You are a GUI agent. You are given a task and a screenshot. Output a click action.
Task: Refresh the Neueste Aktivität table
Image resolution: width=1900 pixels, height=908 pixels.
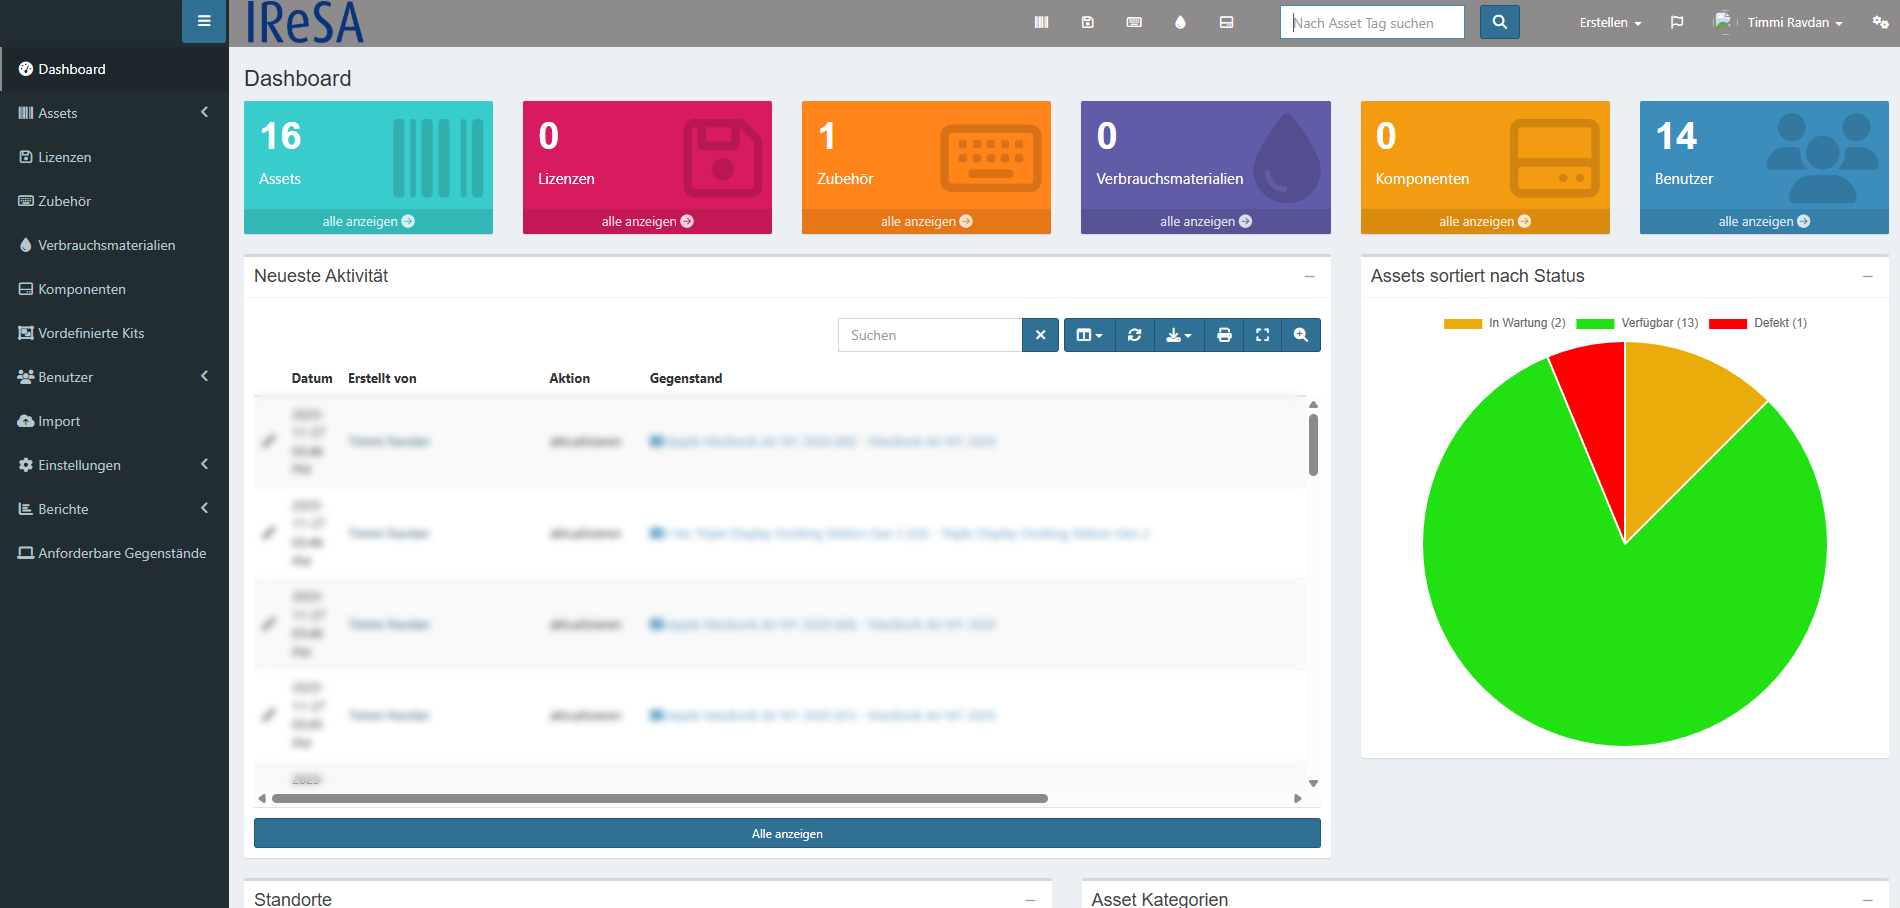pos(1134,335)
